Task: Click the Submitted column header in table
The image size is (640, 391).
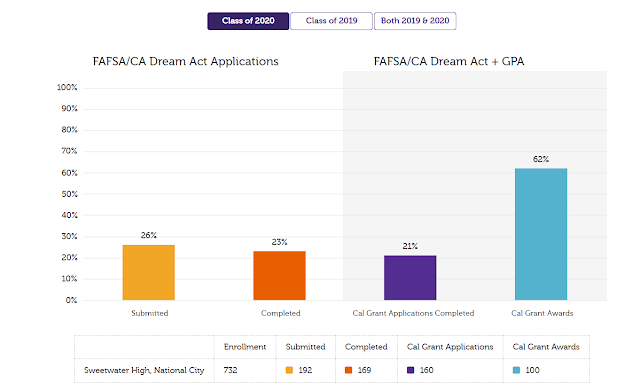Action: coord(305,347)
